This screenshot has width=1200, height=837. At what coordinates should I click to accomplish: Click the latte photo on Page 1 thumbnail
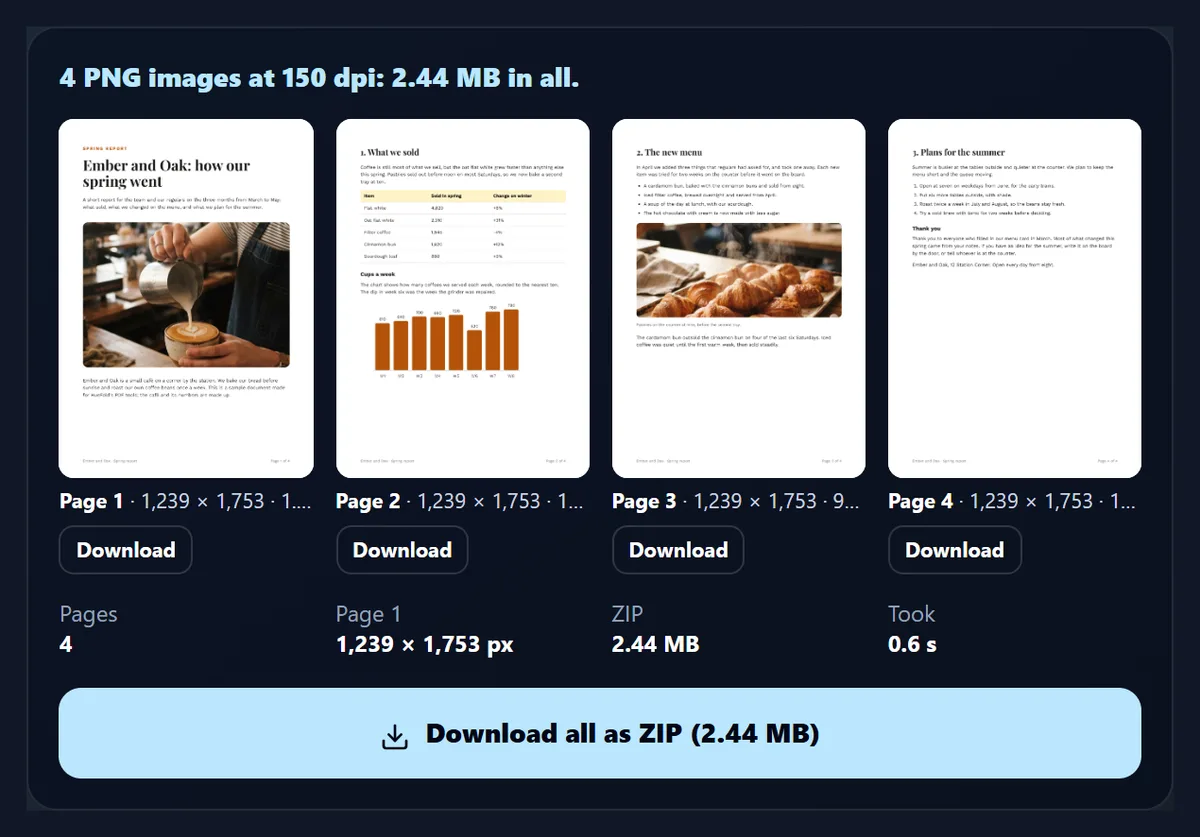point(186,295)
